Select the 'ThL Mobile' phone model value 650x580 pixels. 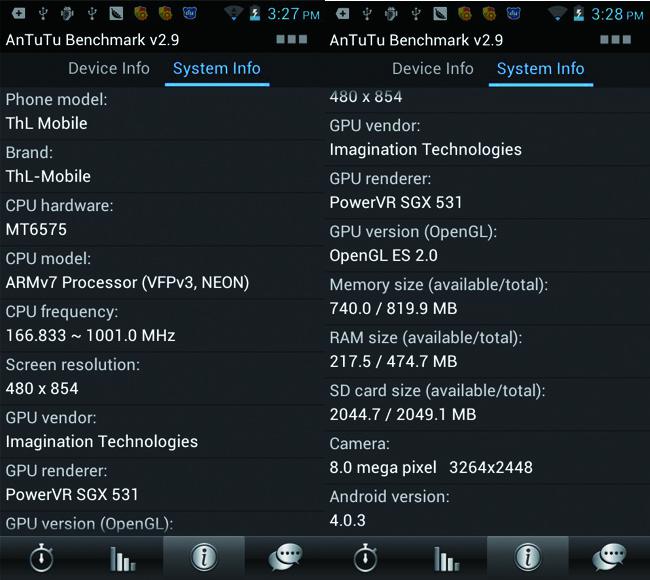pos(46,123)
